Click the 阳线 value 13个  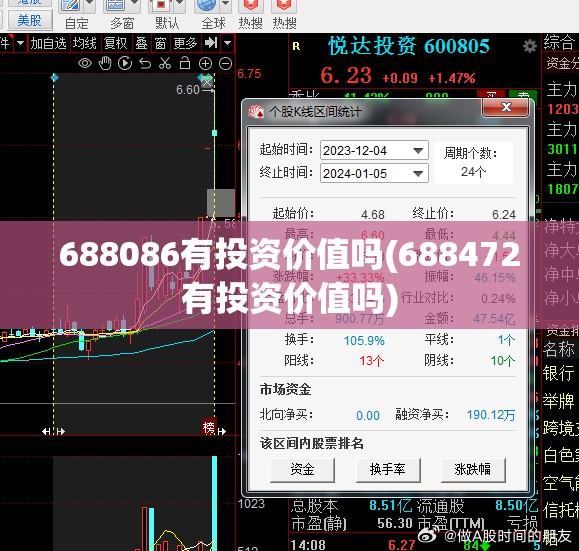click(x=372, y=361)
